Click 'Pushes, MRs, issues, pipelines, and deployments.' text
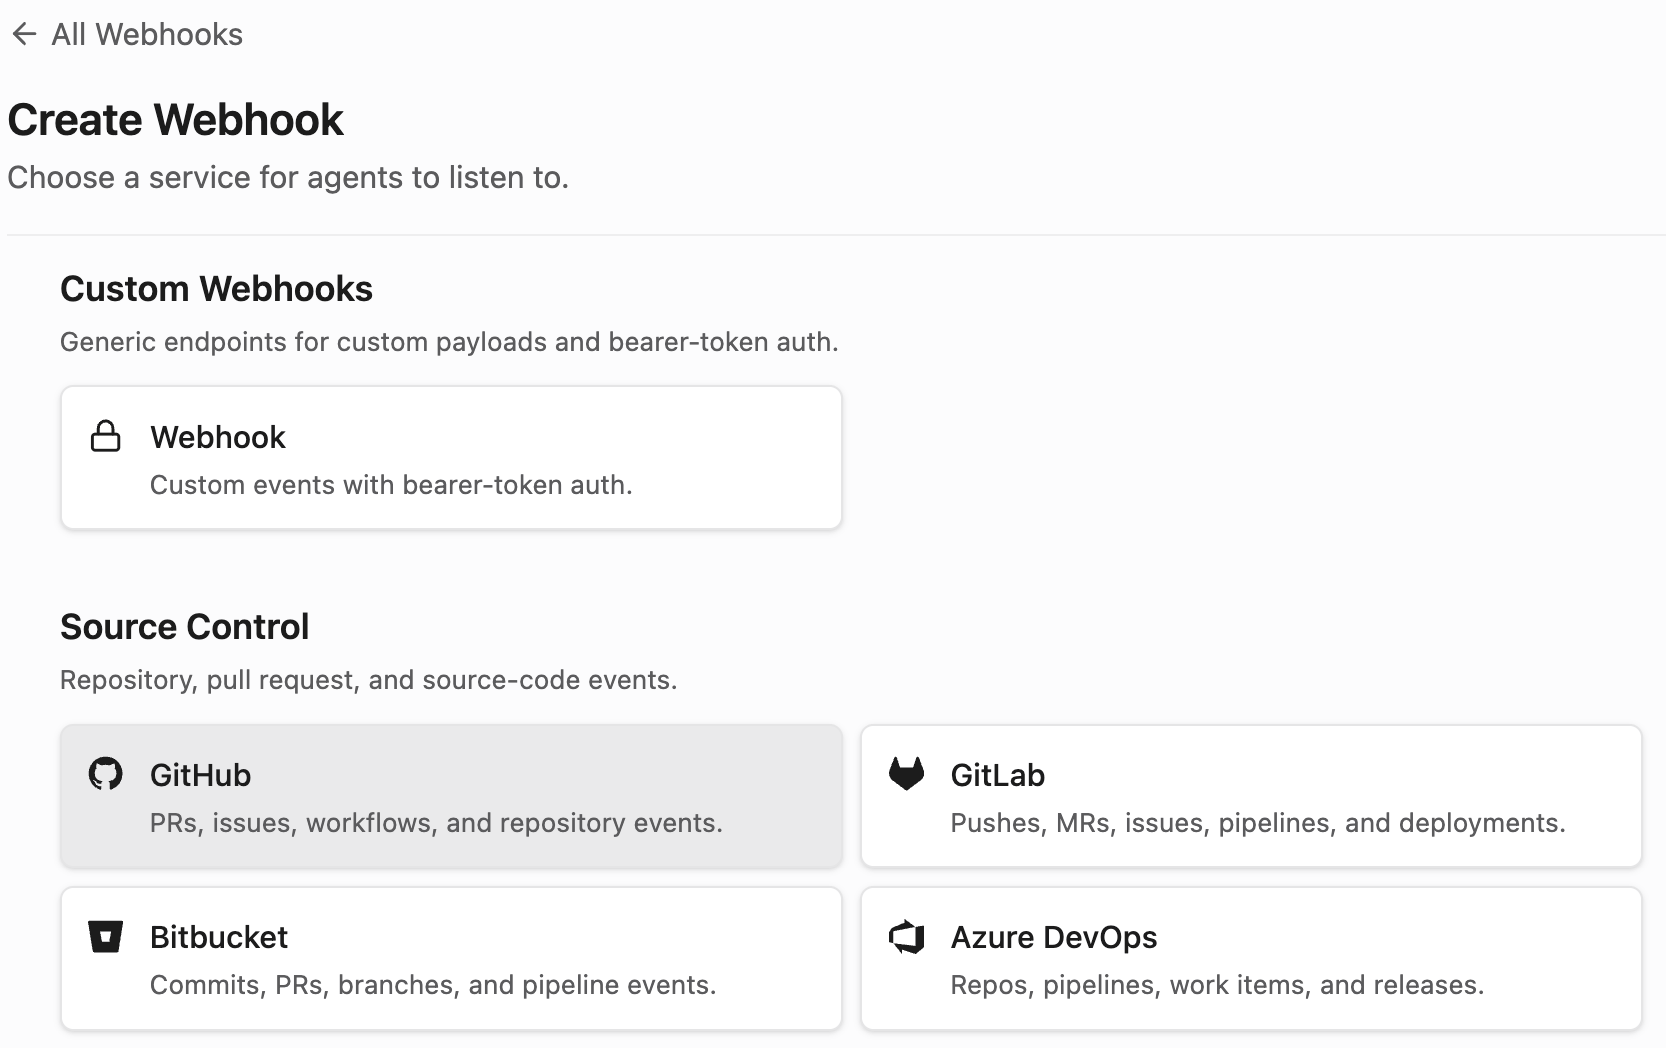Screen dimensions: 1666x1048 (1258, 823)
